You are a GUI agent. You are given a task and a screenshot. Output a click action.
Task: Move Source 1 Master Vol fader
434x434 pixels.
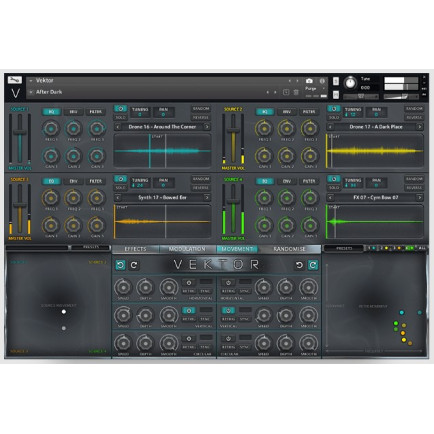click(20, 132)
